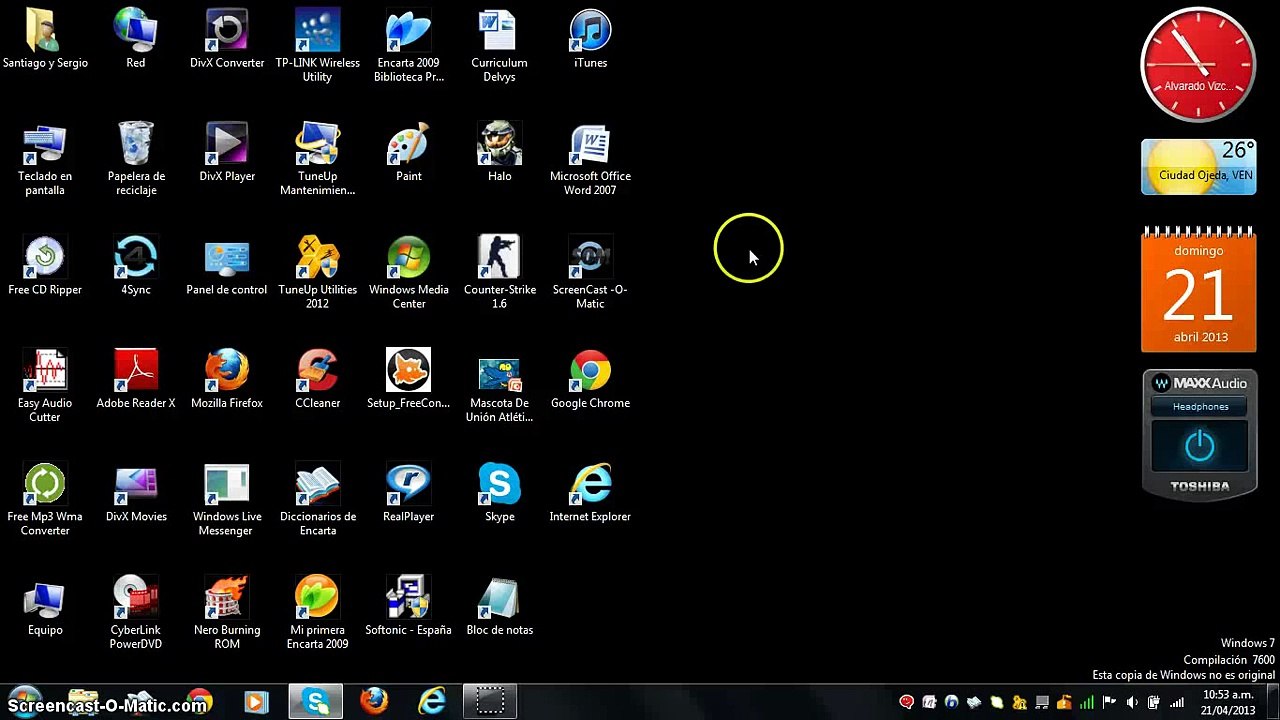Click the Show desktop button
Screen dimensions: 1280x720
click(x=1272, y=702)
